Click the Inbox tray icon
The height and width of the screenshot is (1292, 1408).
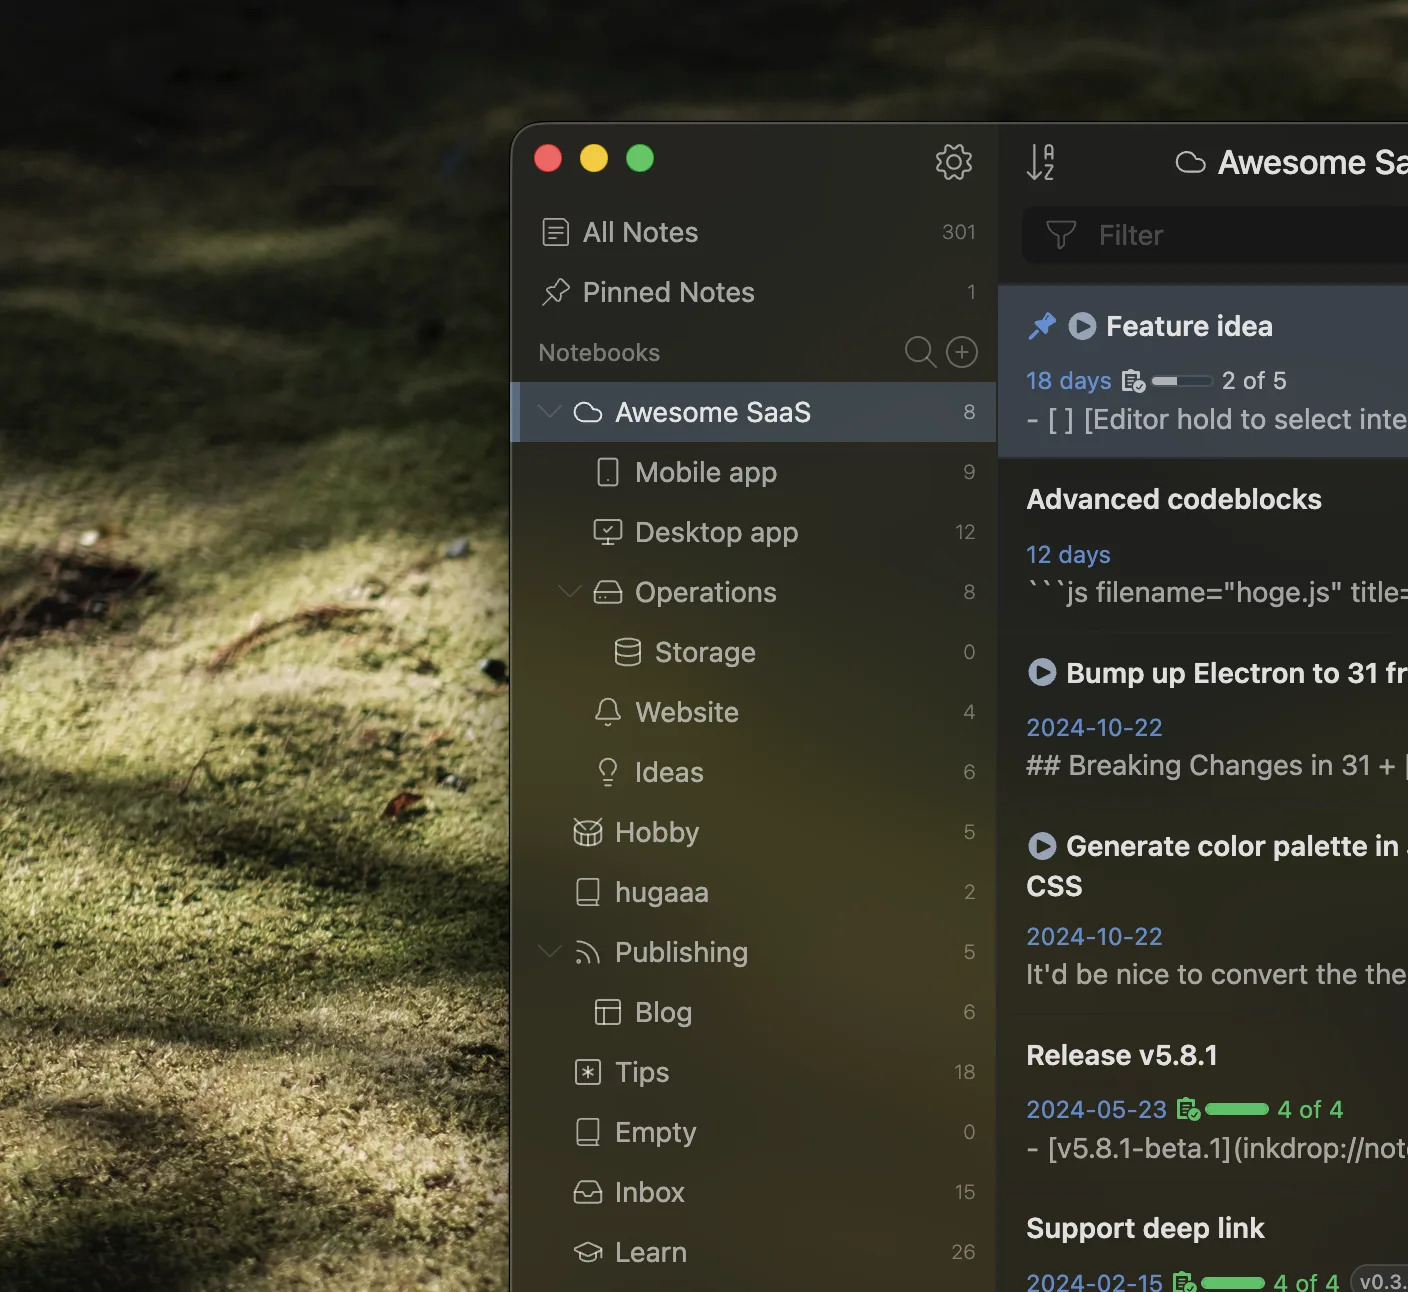click(x=588, y=1192)
